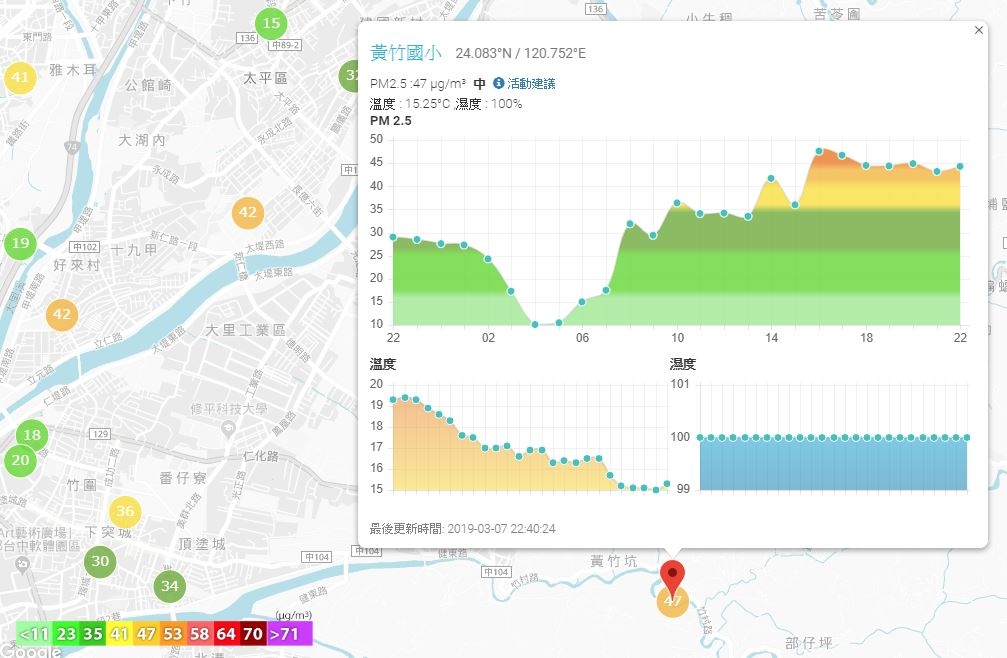The height and width of the screenshot is (658, 1007).
Task: Select the yellow 41 sensor marker
Action: pos(20,78)
